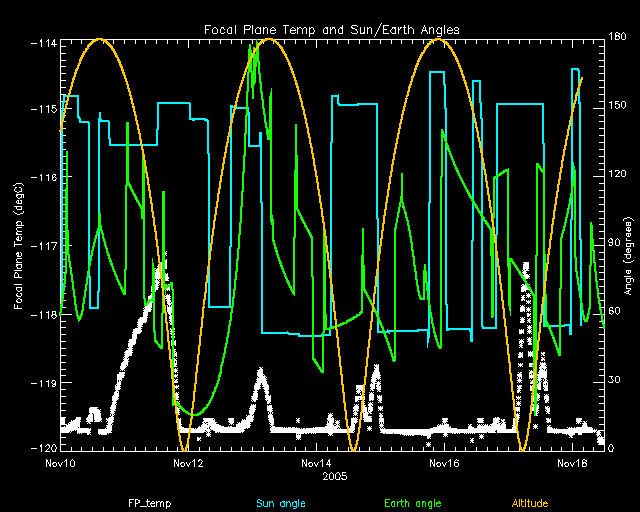Click the 180 degree tick on right axis
640x512 pixels.
[617, 38]
